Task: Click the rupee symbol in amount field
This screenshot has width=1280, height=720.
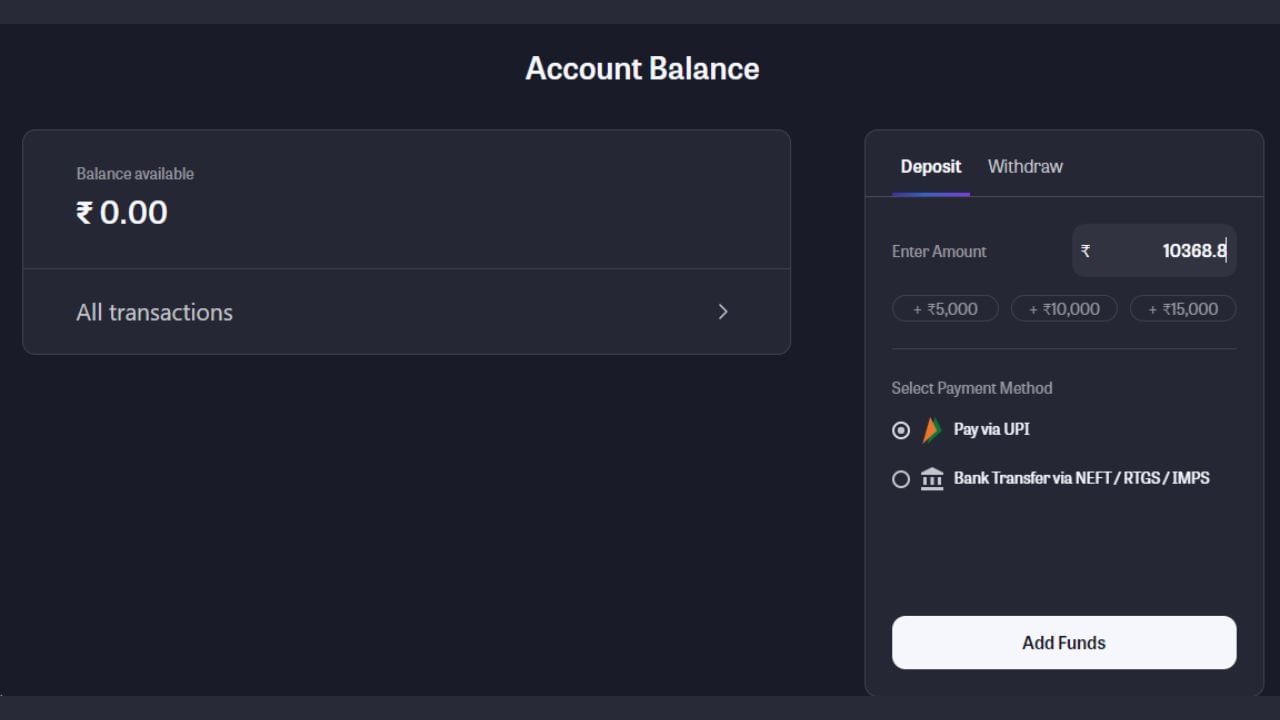Action: (x=1086, y=251)
